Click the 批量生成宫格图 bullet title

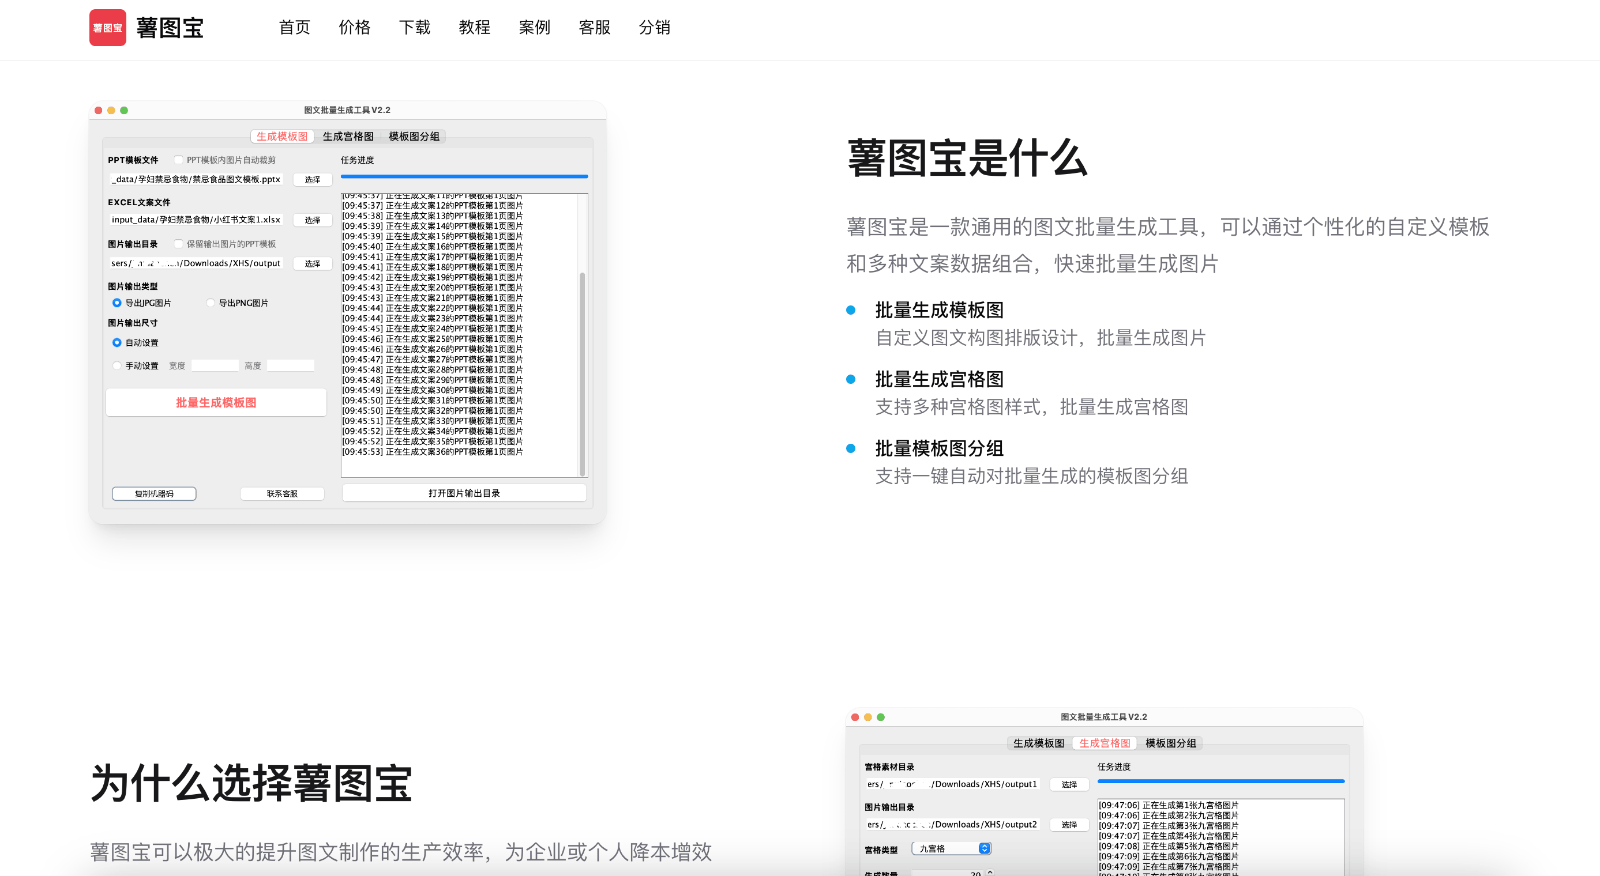(939, 379)
